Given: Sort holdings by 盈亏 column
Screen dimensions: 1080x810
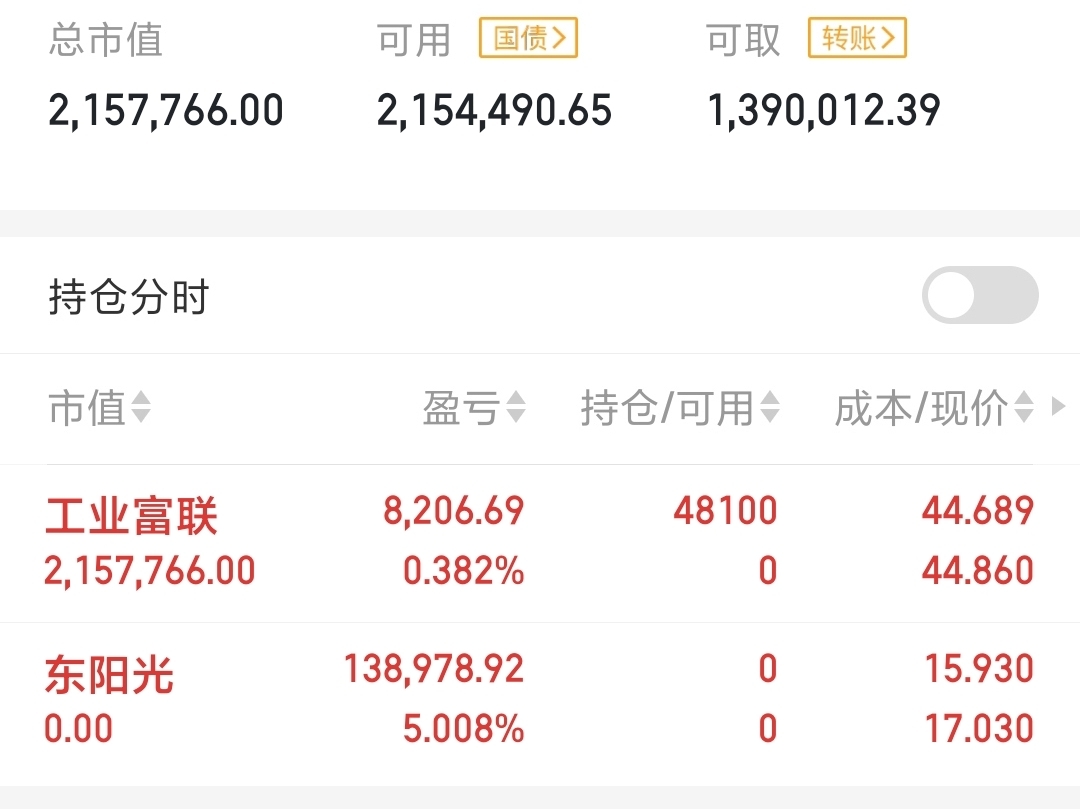Looking at the screenshot, I should (475, 407).
